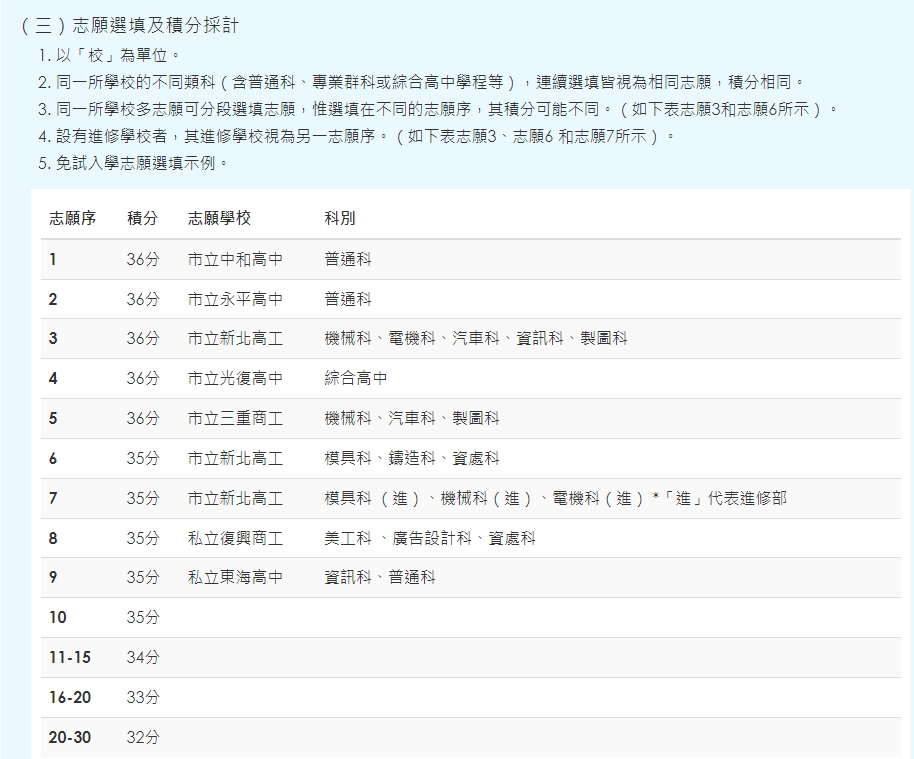Viewport: 914px width, 759px height.
Task: Click 市立光復高中 cell
Action: 235,378
